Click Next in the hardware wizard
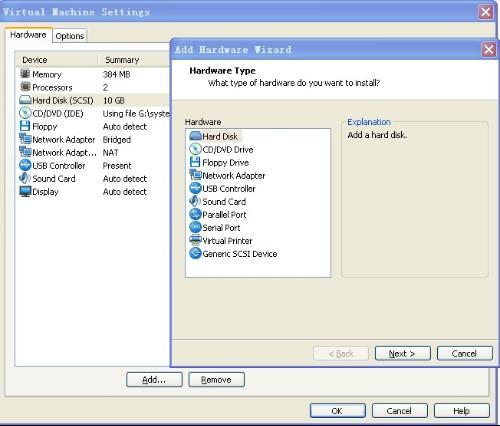500x426 pixels. tap(403, 353)
